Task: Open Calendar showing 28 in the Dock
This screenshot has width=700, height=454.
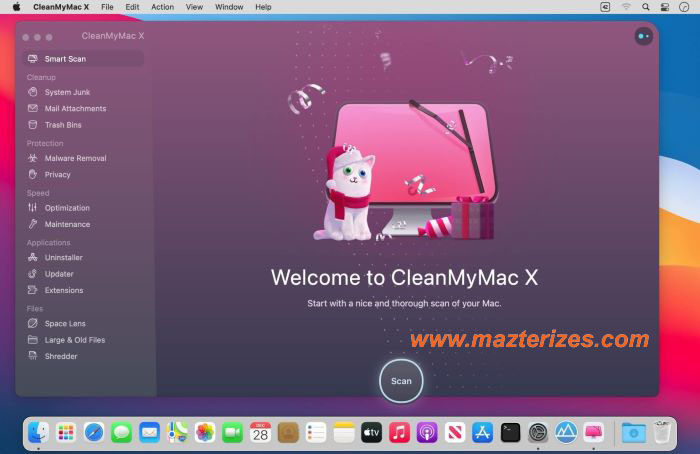Action: coord(260,433)
